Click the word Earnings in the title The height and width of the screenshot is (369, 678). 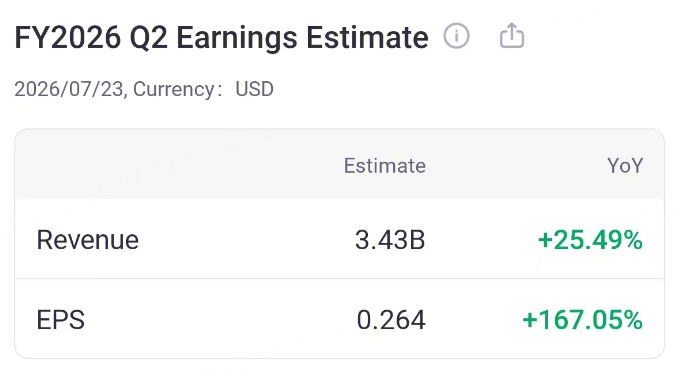[237, 38]
